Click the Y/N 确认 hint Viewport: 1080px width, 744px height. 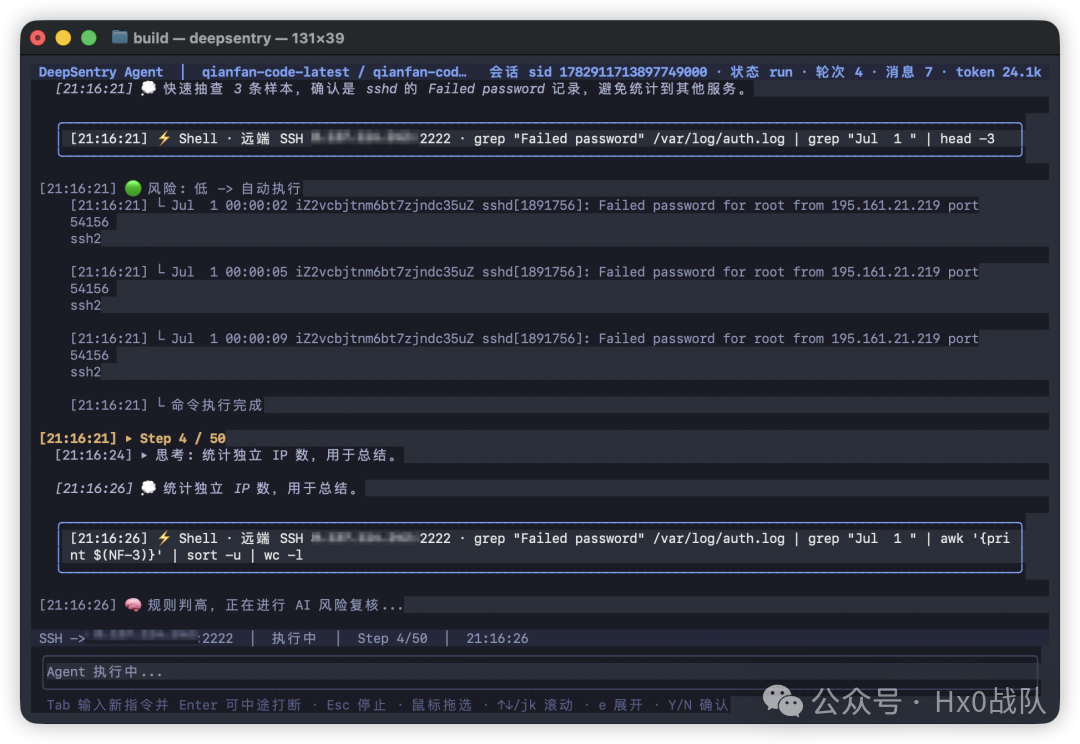698,705
